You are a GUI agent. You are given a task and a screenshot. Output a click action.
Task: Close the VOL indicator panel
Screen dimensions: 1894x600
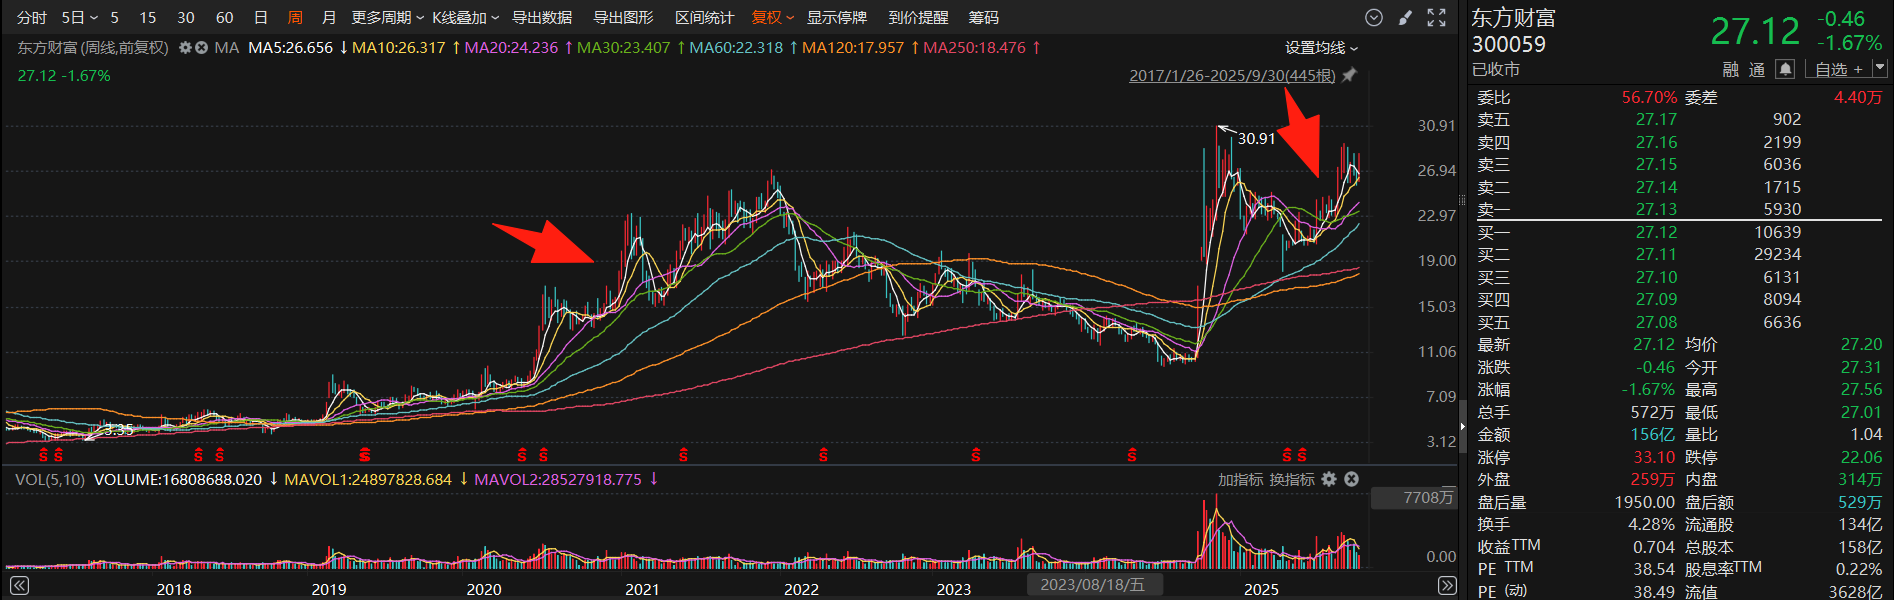coord(1351,479)
